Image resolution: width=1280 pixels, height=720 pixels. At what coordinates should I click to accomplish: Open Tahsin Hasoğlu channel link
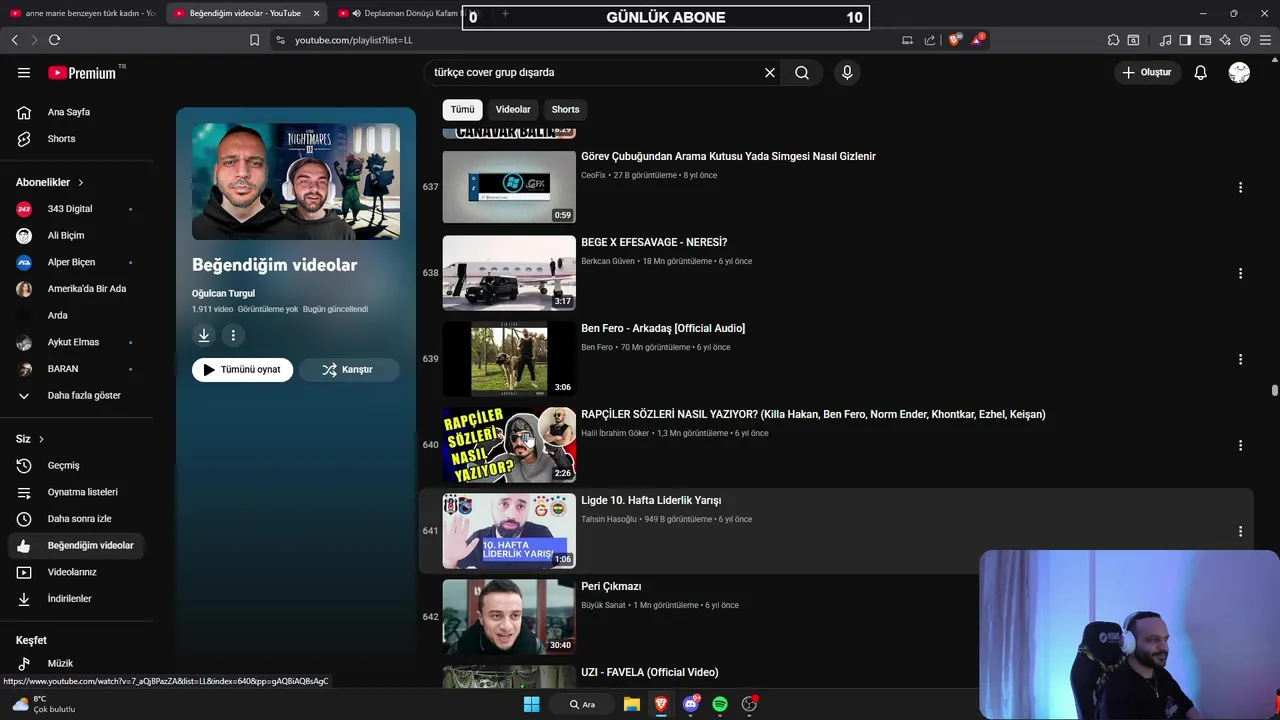coord(609,519)
